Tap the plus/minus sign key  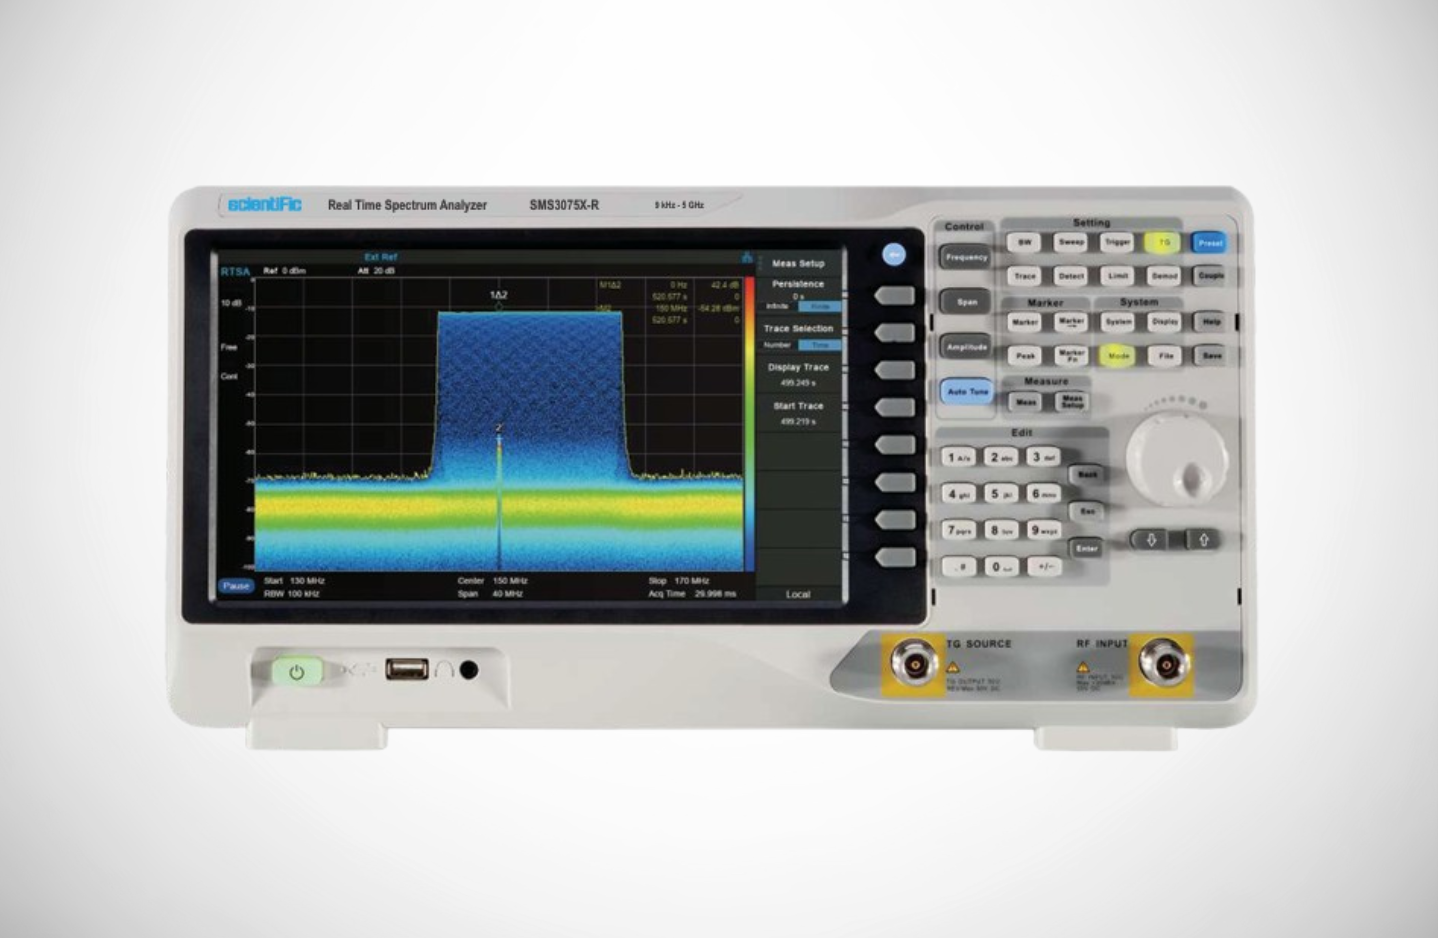[x=1043, y=567]
